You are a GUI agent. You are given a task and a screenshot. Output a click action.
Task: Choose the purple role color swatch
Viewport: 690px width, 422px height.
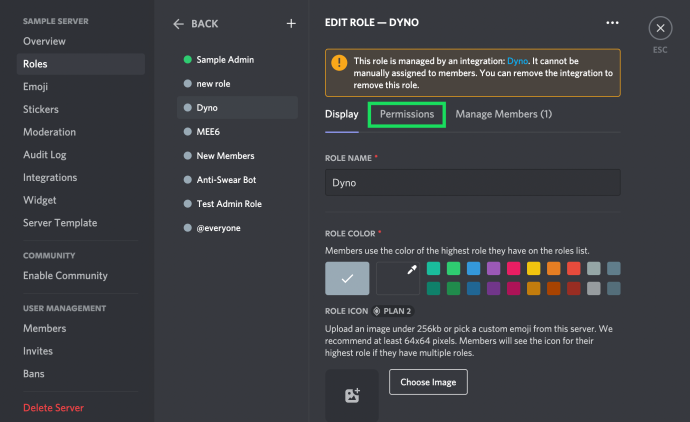coord(493,268)
